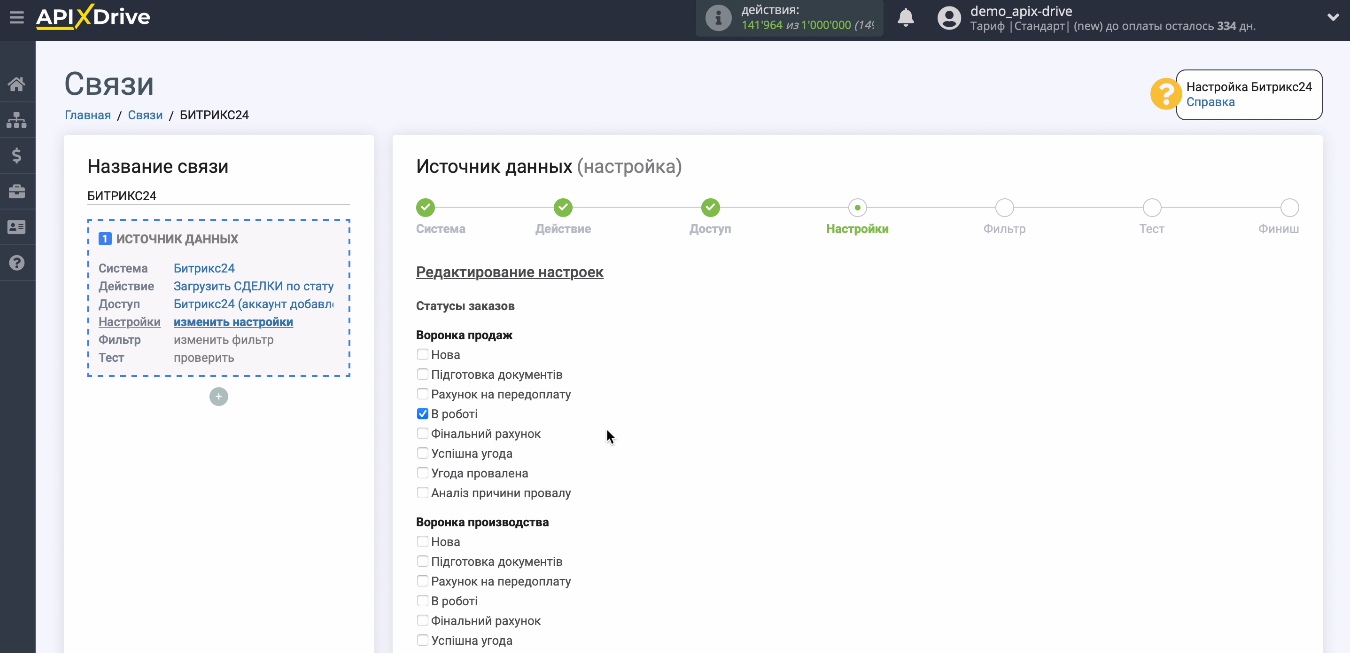This screenshot has height=653, width=1350.
Task: Click the Система step label
Action: point(441,229)
